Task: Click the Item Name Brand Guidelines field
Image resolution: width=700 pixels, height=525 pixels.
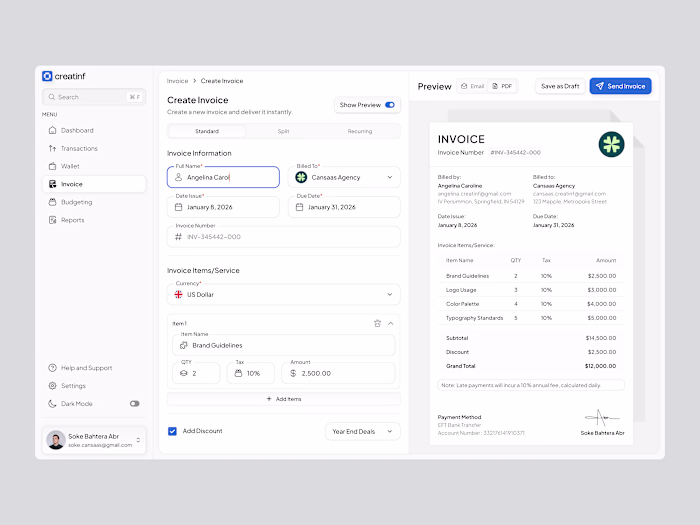Action: click(283, 345)
